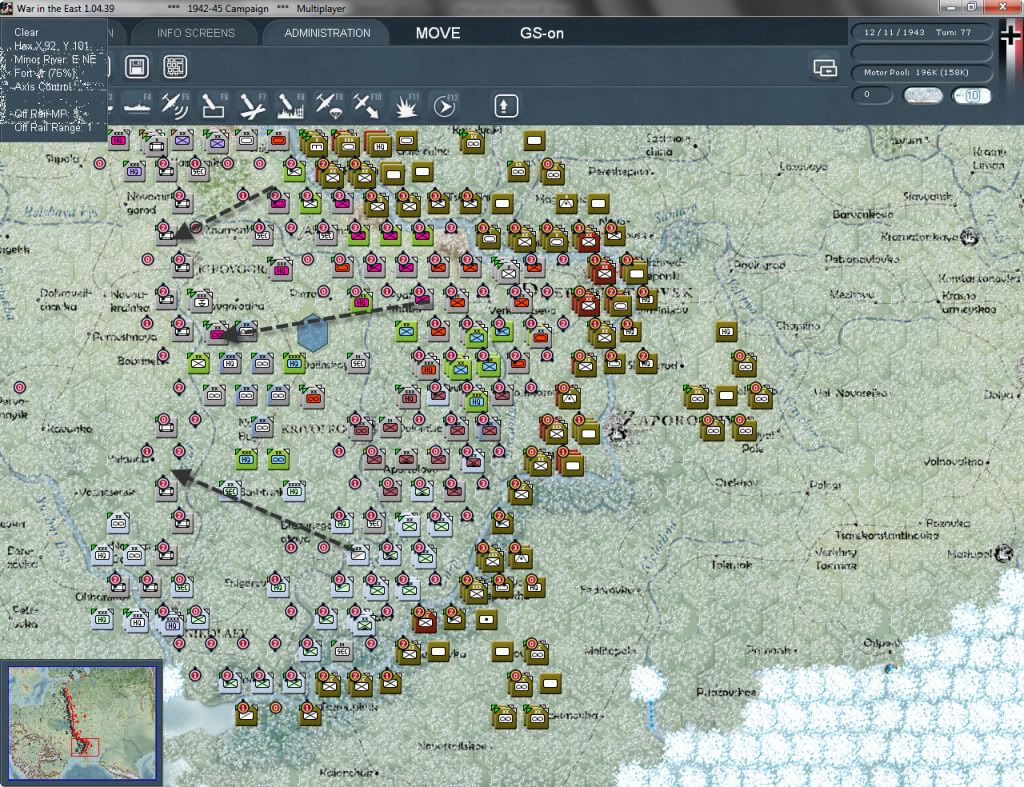Image resolution: width=1024 pixels, height=787 pixels.
Task: Click the 'Fort 4 (76%)' terrain text
Action: coord(45,73)
